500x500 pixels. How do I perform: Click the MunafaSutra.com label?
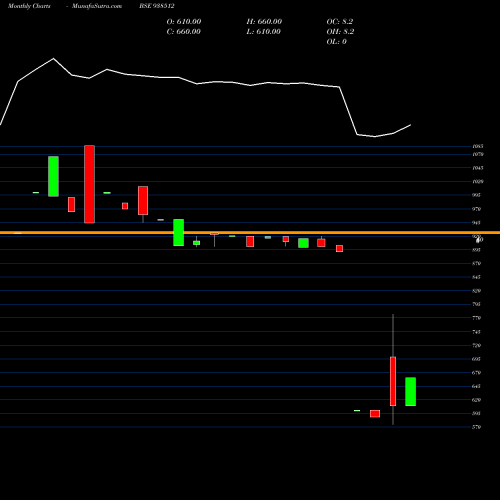97,6
